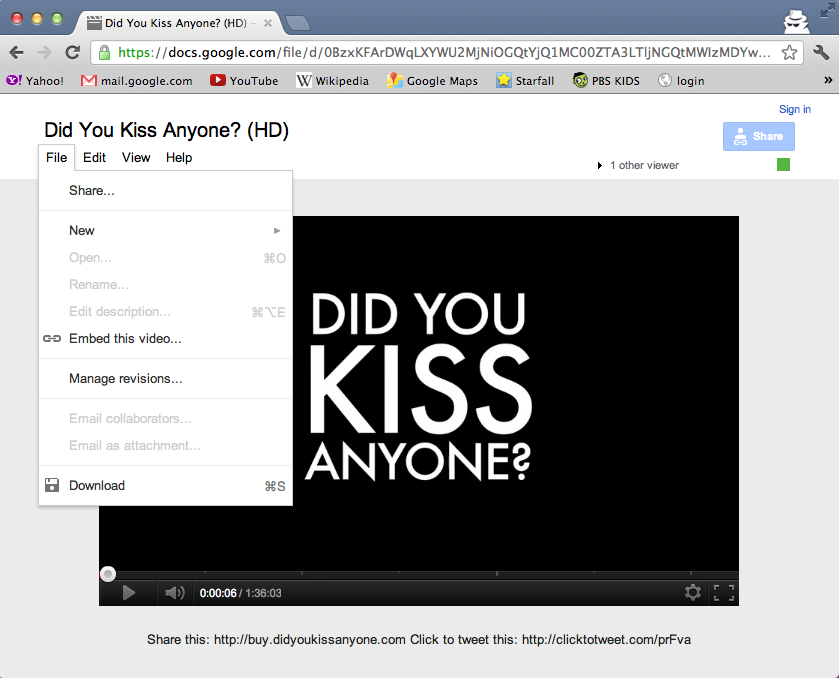Choose Share... from the File menu
Screen dimensions: 839x678
166,191
